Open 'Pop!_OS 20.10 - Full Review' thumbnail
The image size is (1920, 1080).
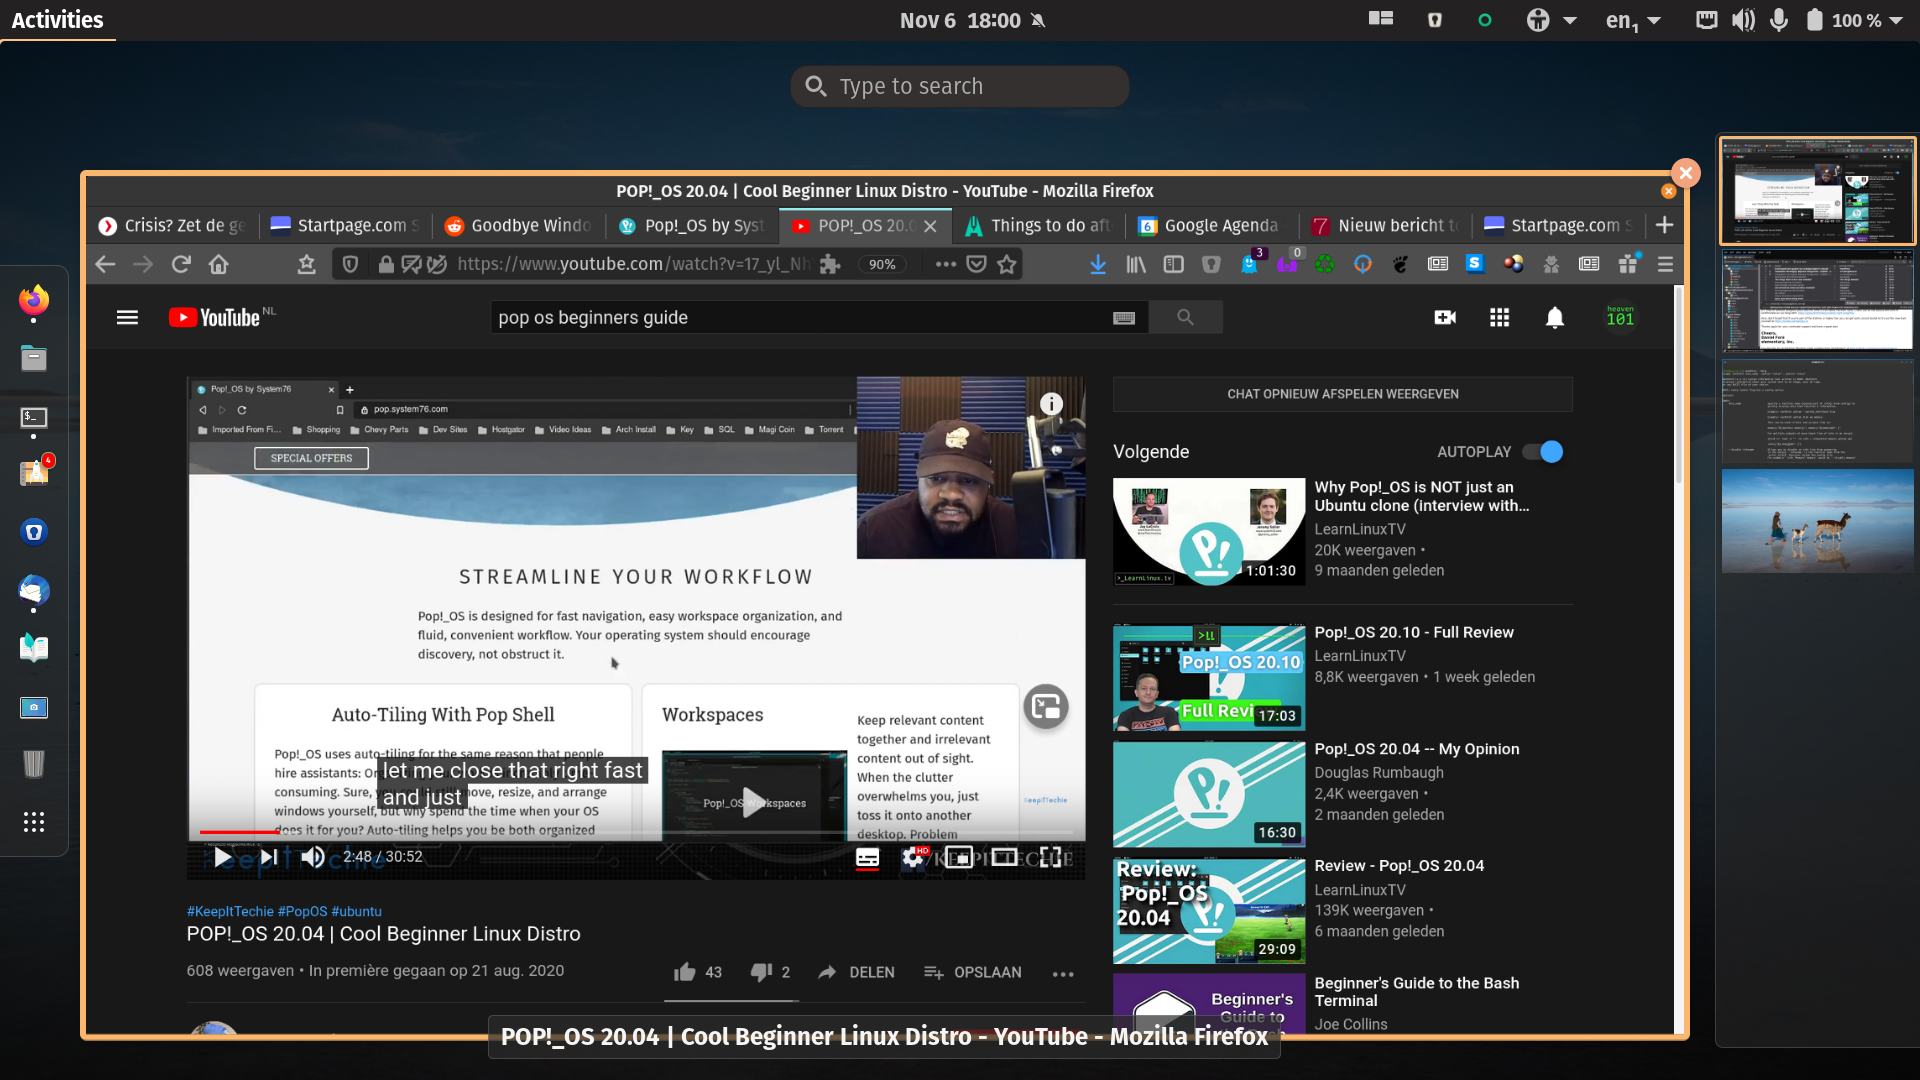point(1209,678)
